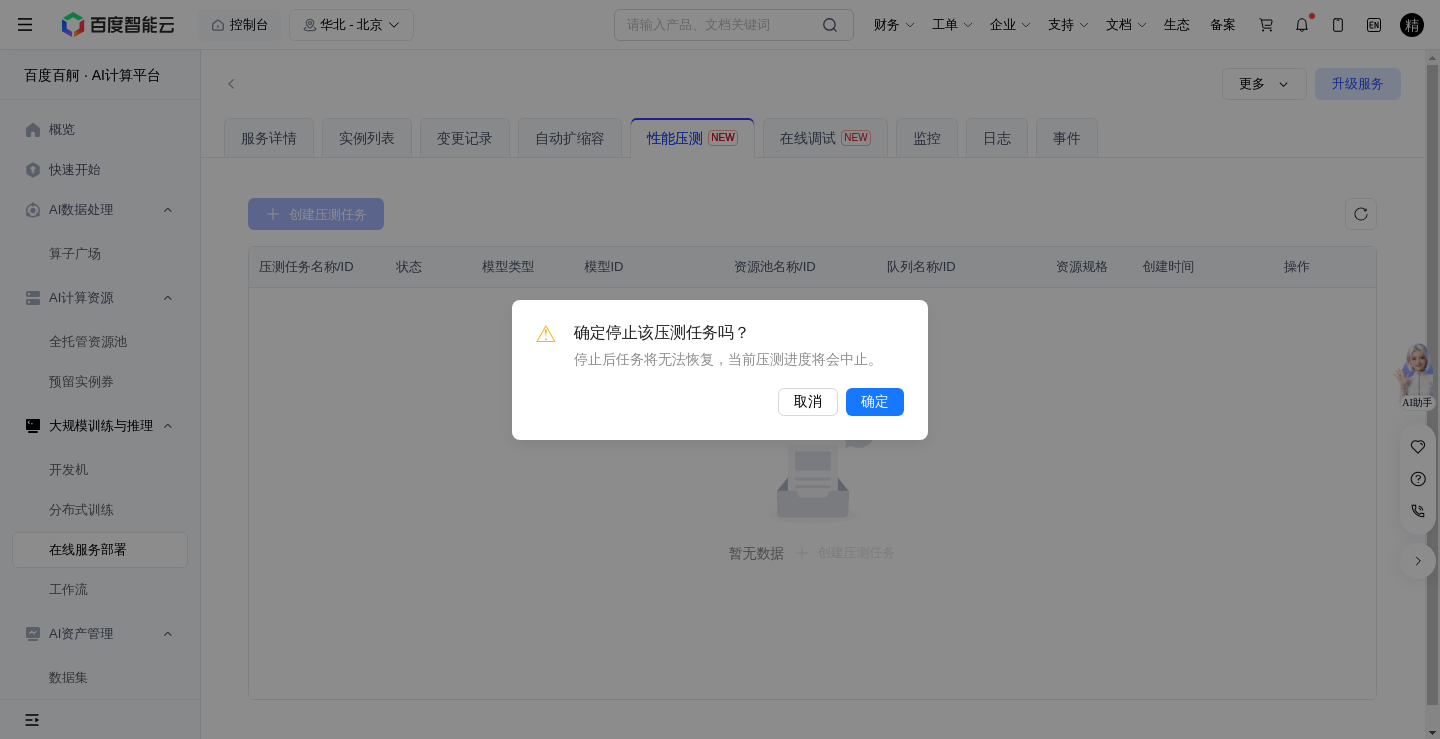Click the 快速开始 icon in sidebar
Image resolution: width=1440 pixels, height=739 pixels.
click(33, 170)
